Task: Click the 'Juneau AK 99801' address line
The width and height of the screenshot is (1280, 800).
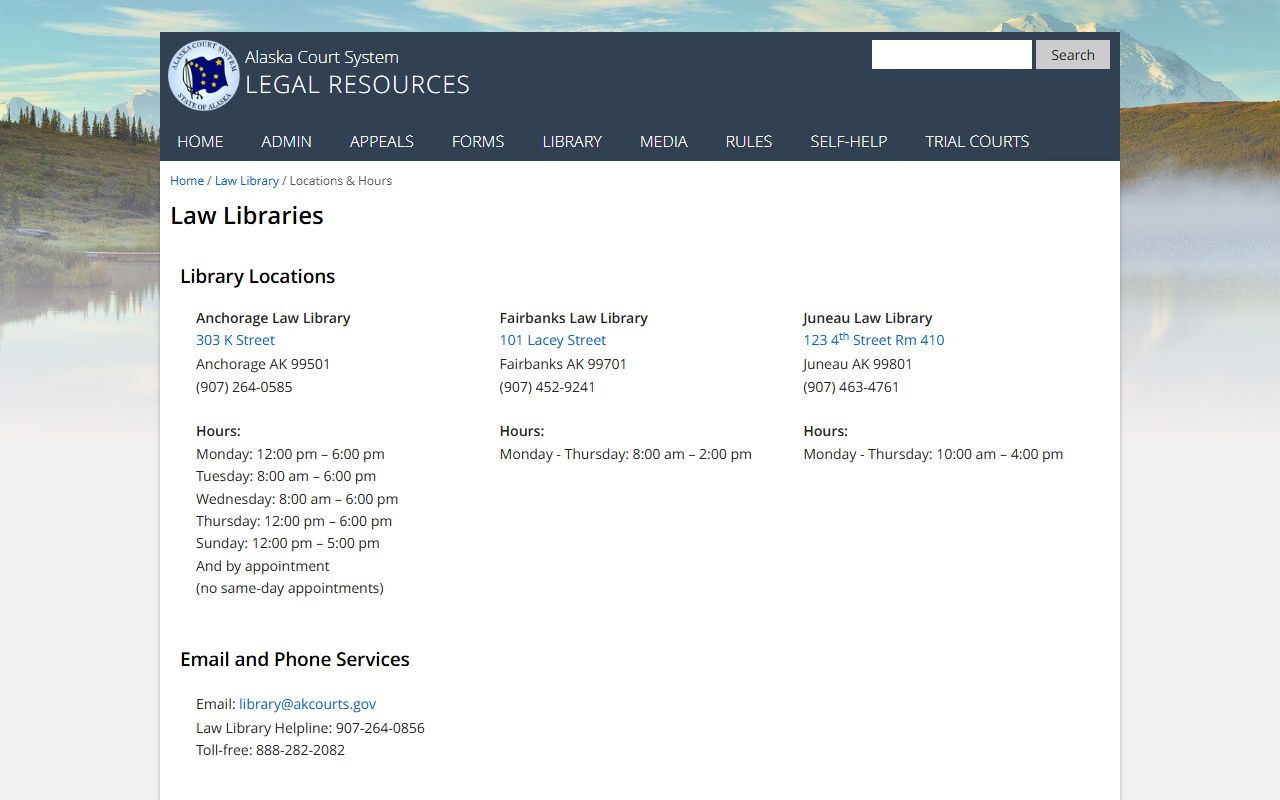Action: [x=858, y=364]
